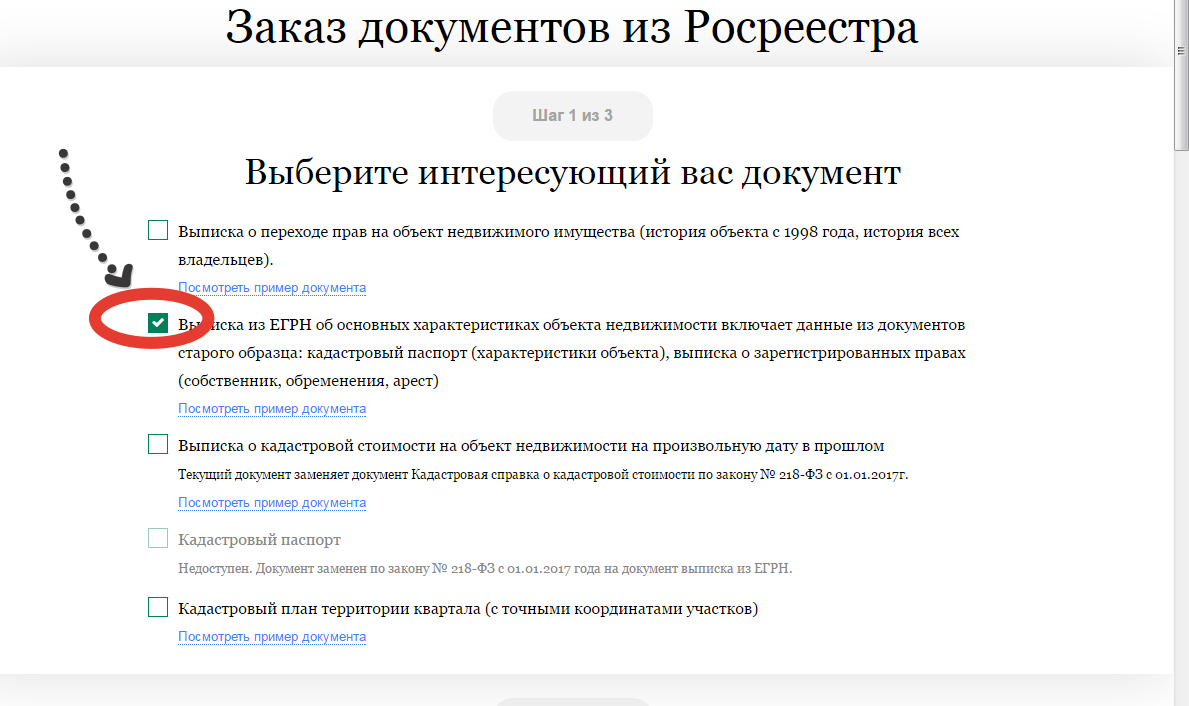Click the 'Кадастровый паспорт' label text
Image resolution: width=1189 pixels, height=706 pixels.
click(259, 540)
